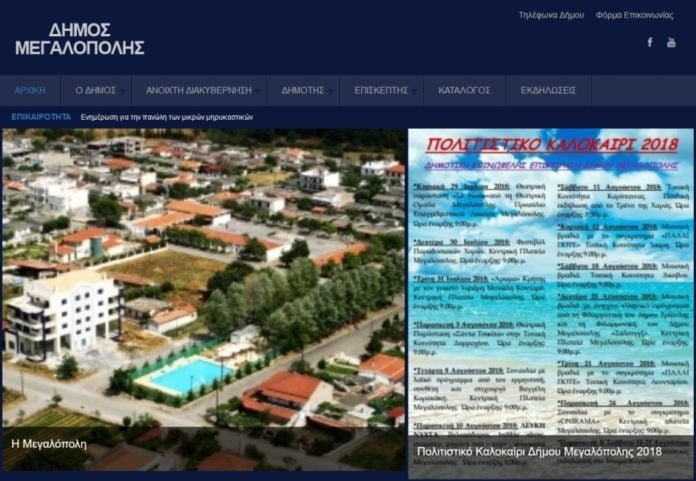Expand the ΔΗΜΟΤΗΣ dropdown menu
The height and width of the screenshot is (481, 696).
pyautogui.click(x=304, y=90)
